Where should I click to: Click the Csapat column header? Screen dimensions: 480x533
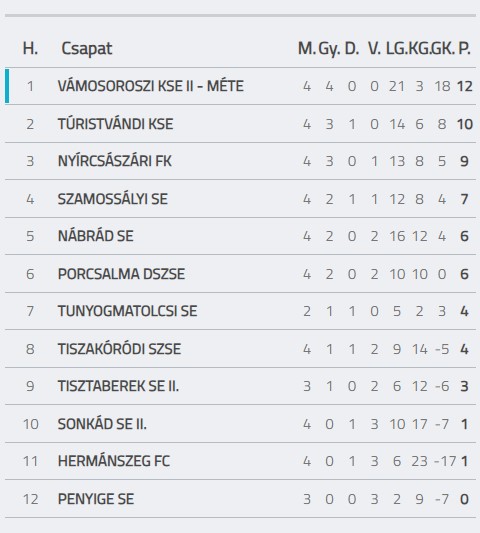coord(86,49)
